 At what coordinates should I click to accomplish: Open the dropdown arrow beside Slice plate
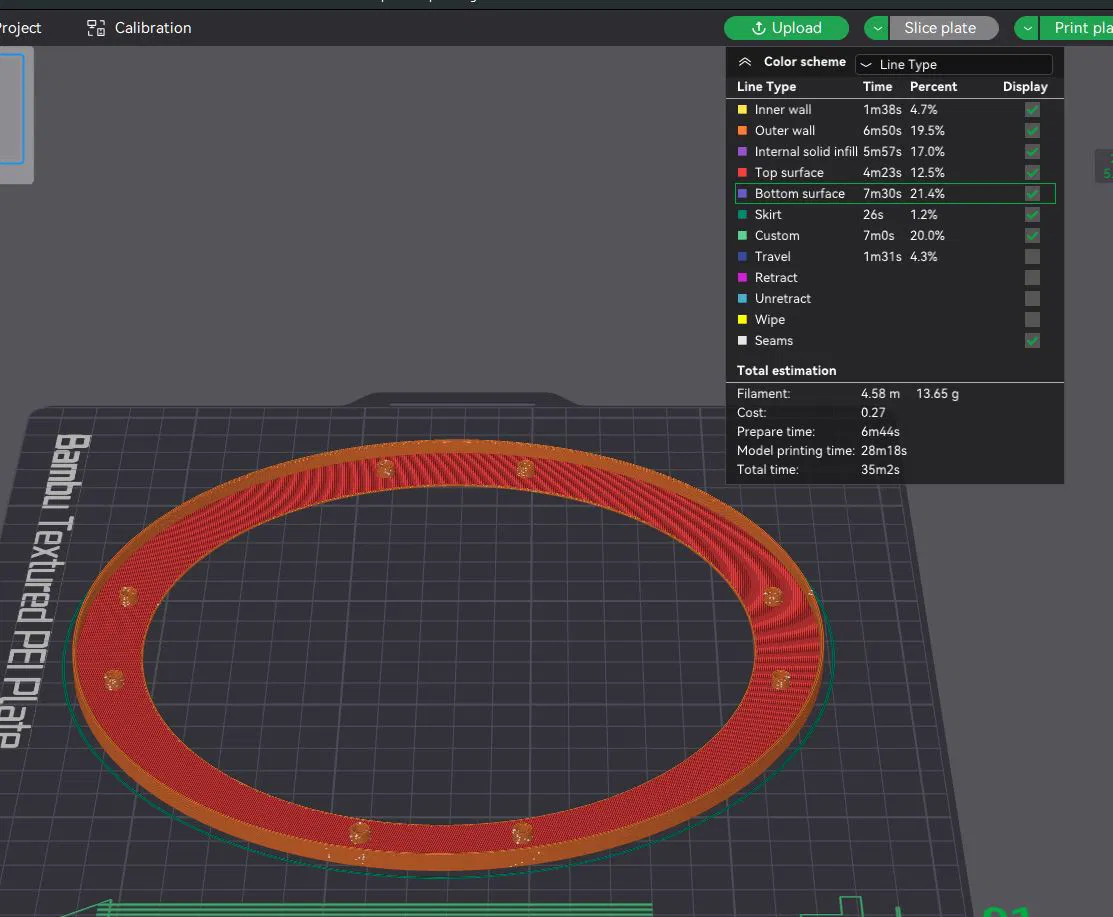coord(877,28)
